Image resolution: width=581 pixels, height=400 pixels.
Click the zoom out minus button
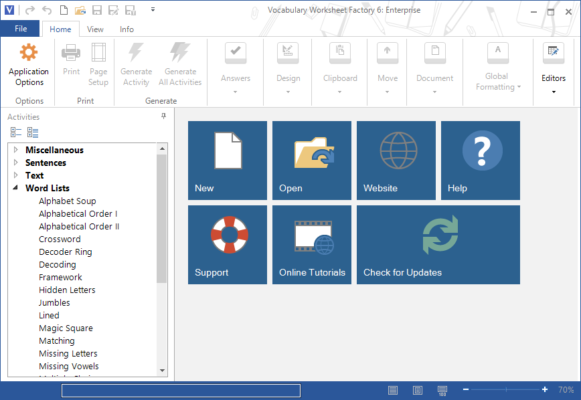pos(466,389)
